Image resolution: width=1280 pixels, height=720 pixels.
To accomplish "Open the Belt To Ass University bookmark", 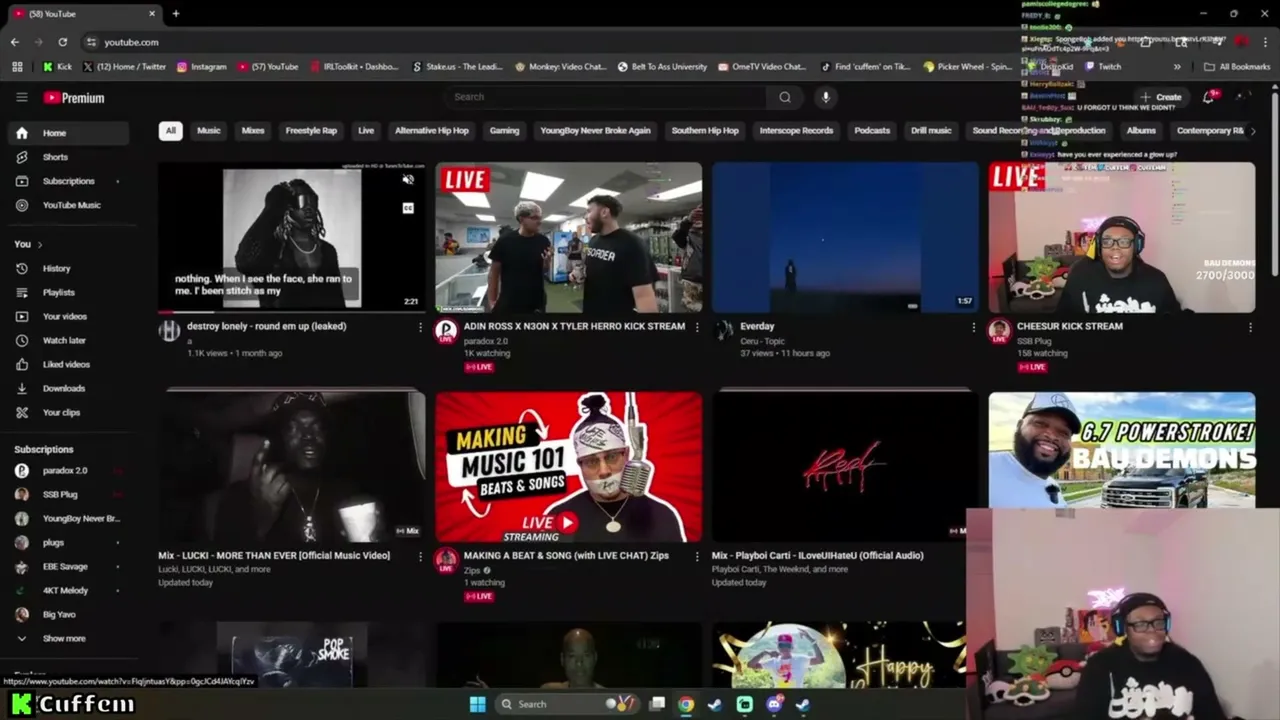I will (x=662, y=67).
